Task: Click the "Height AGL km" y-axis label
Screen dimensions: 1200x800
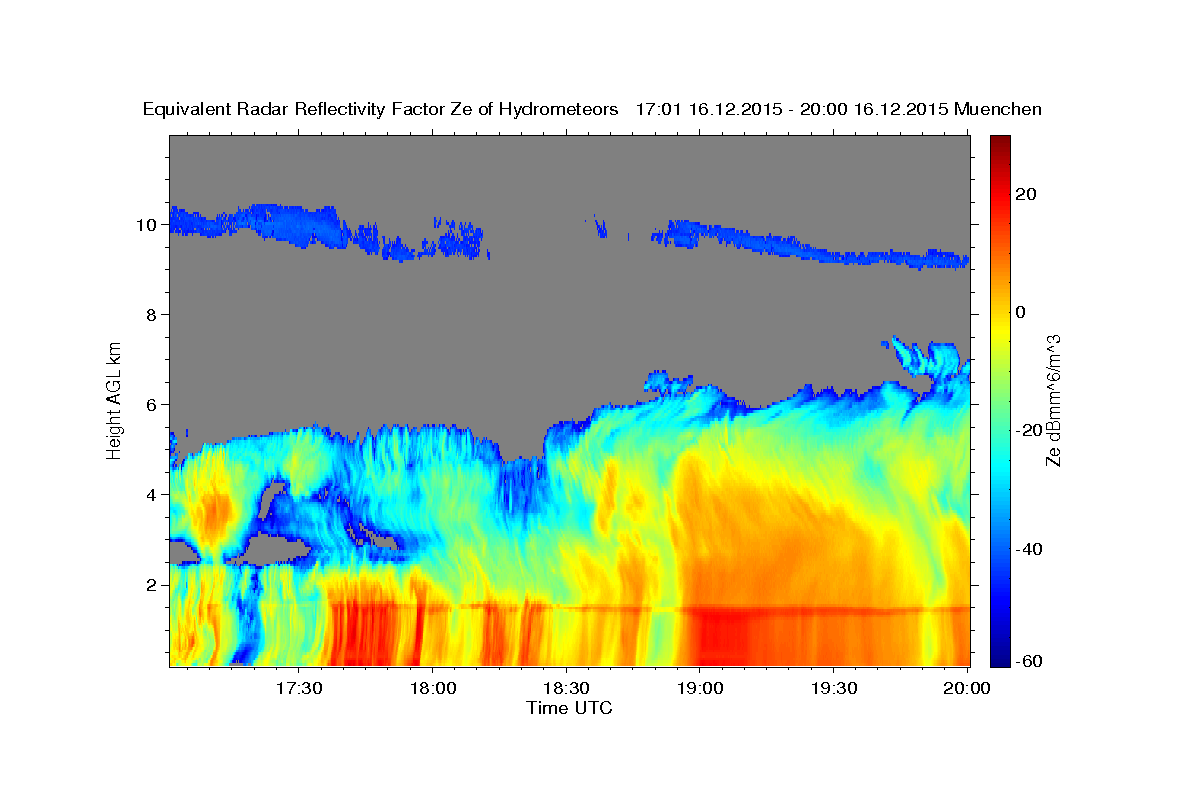Action: click(x=115, y=401)
